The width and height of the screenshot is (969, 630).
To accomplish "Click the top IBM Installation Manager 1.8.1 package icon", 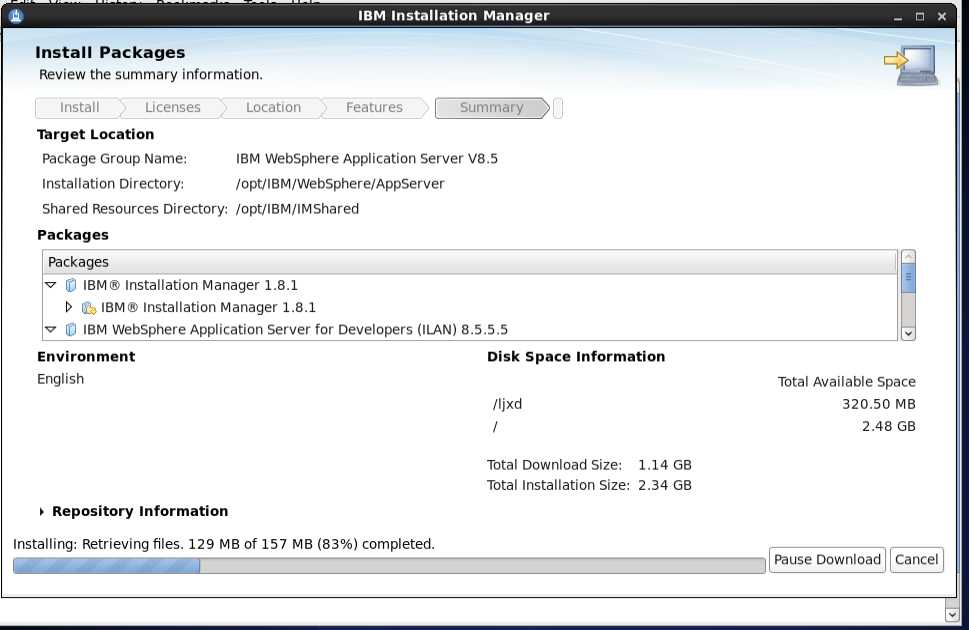I will (x=71, y=285).
